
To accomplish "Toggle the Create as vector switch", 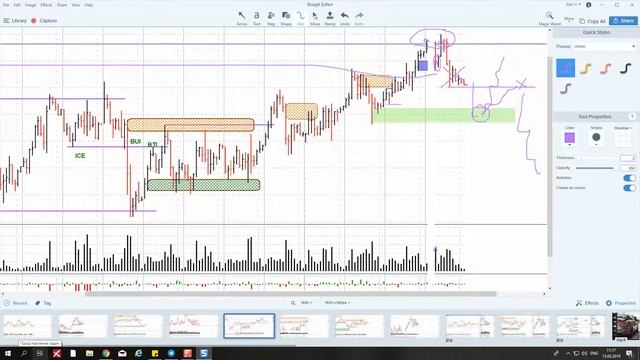I will tap(629, 188).
